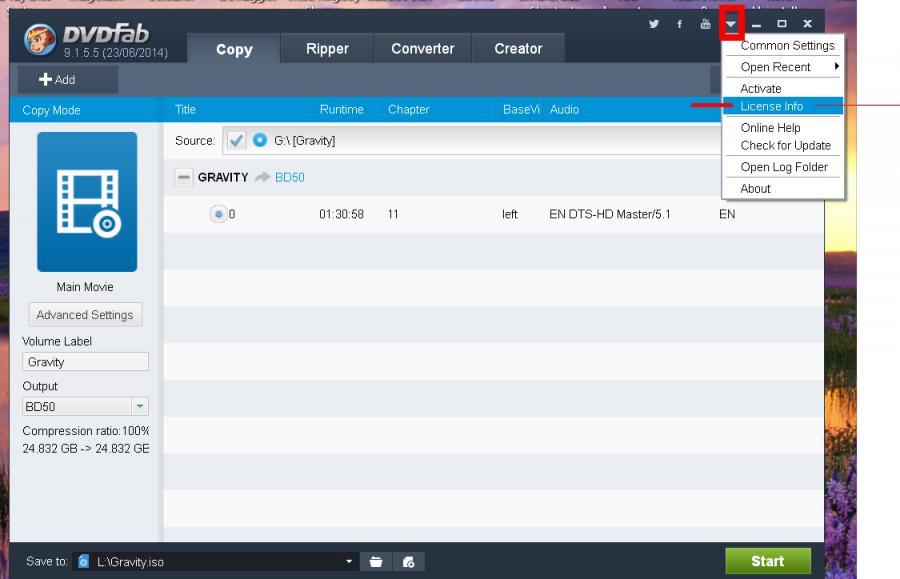The image size is (900, 579).
Task: Click the DVDFab monkey logo
Action: pos(40,39)
